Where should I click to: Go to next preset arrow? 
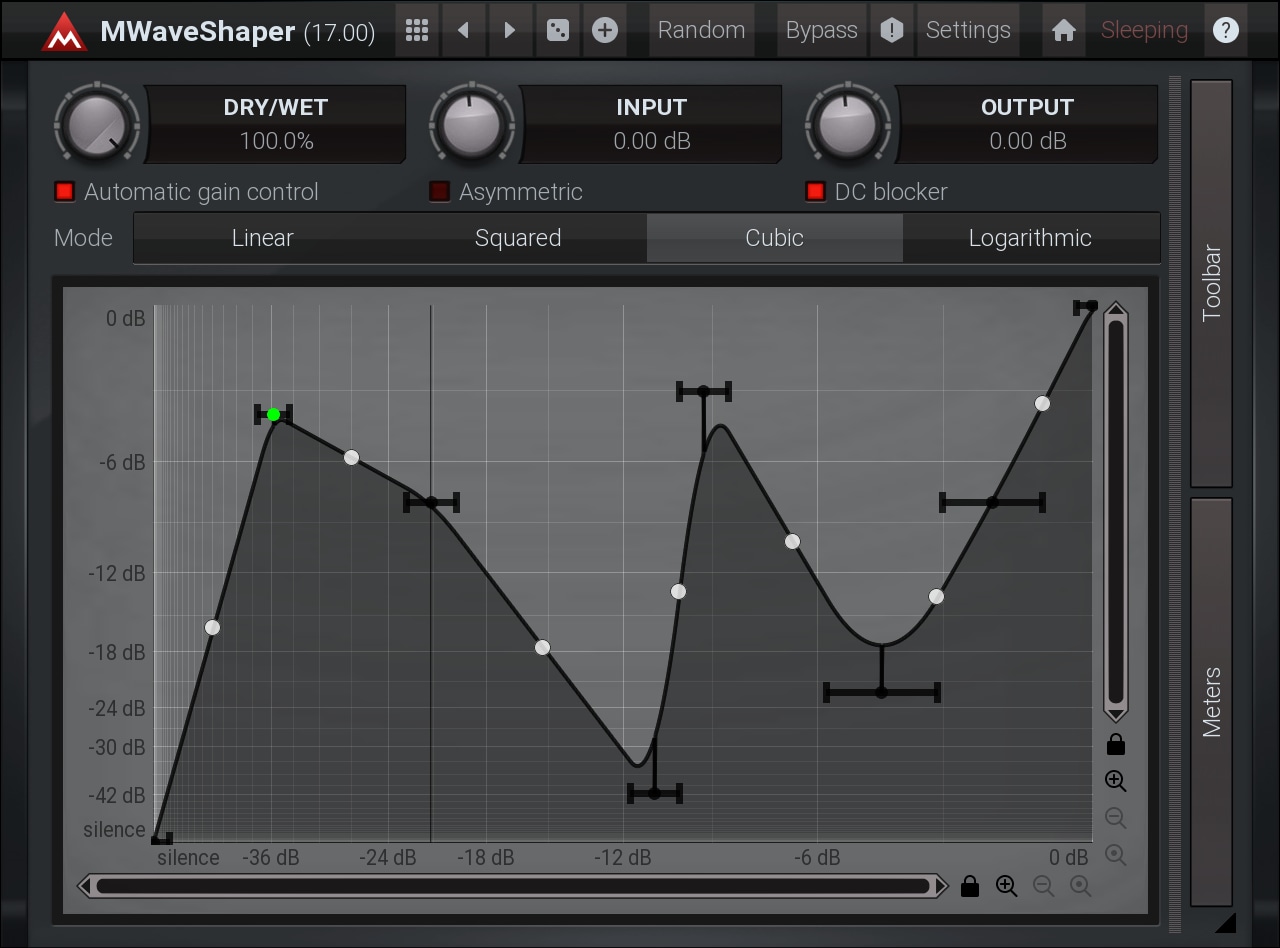click(x=510, y=30)
